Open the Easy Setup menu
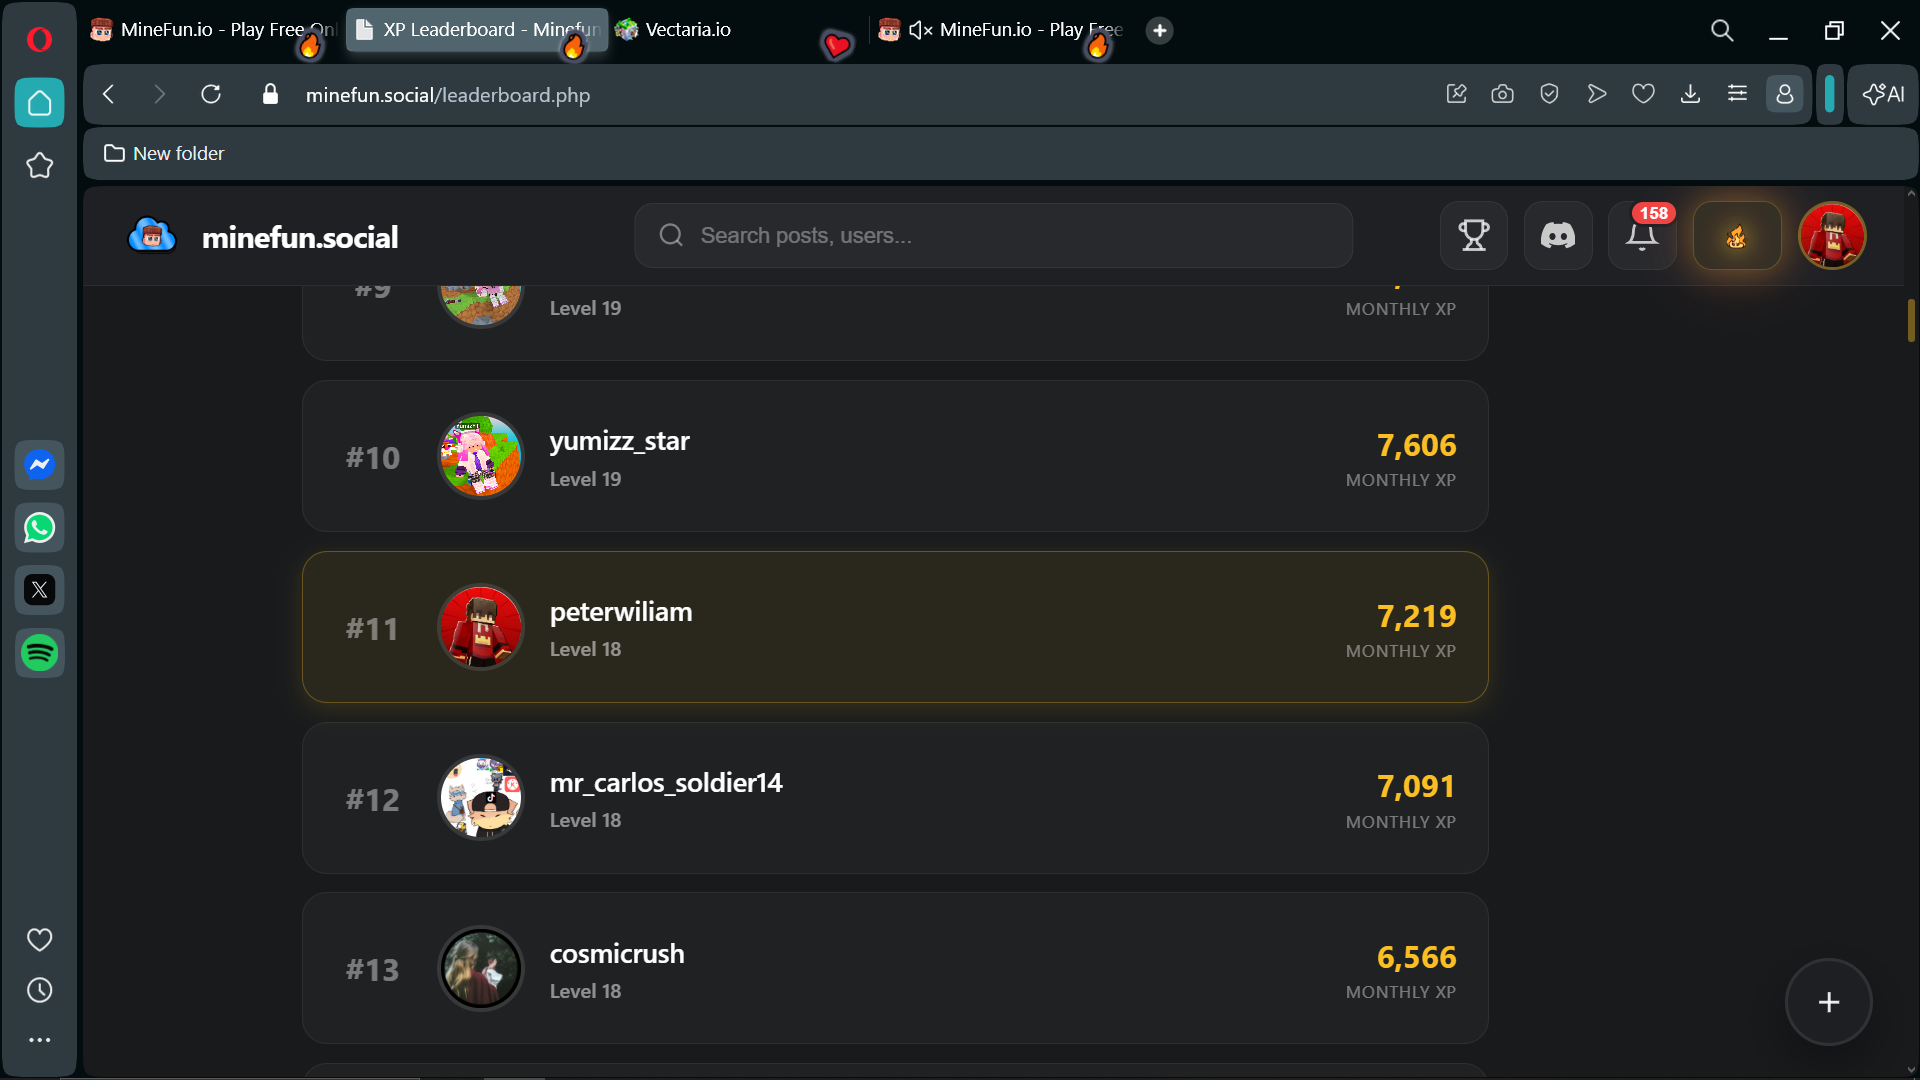This screenshot has width=1920, height=1080. pyautogui.click(x=1737, y=94)
